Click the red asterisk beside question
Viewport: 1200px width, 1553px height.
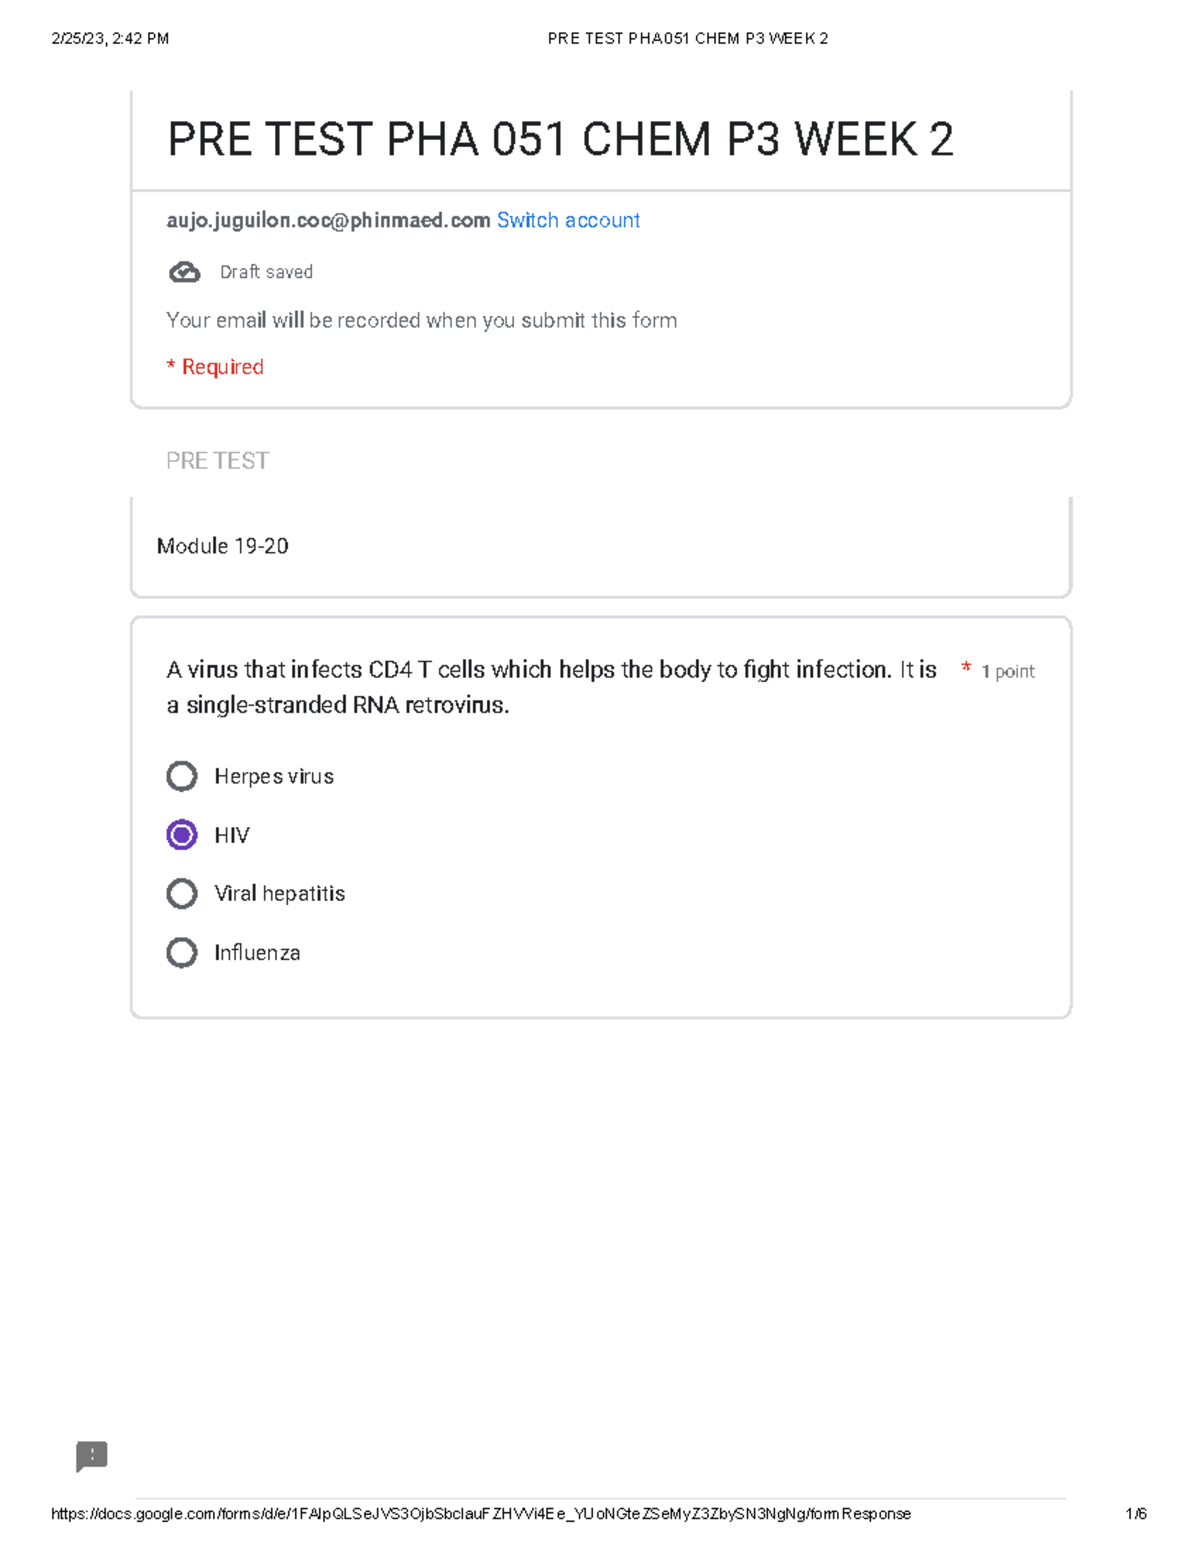[x=966, y=668]
